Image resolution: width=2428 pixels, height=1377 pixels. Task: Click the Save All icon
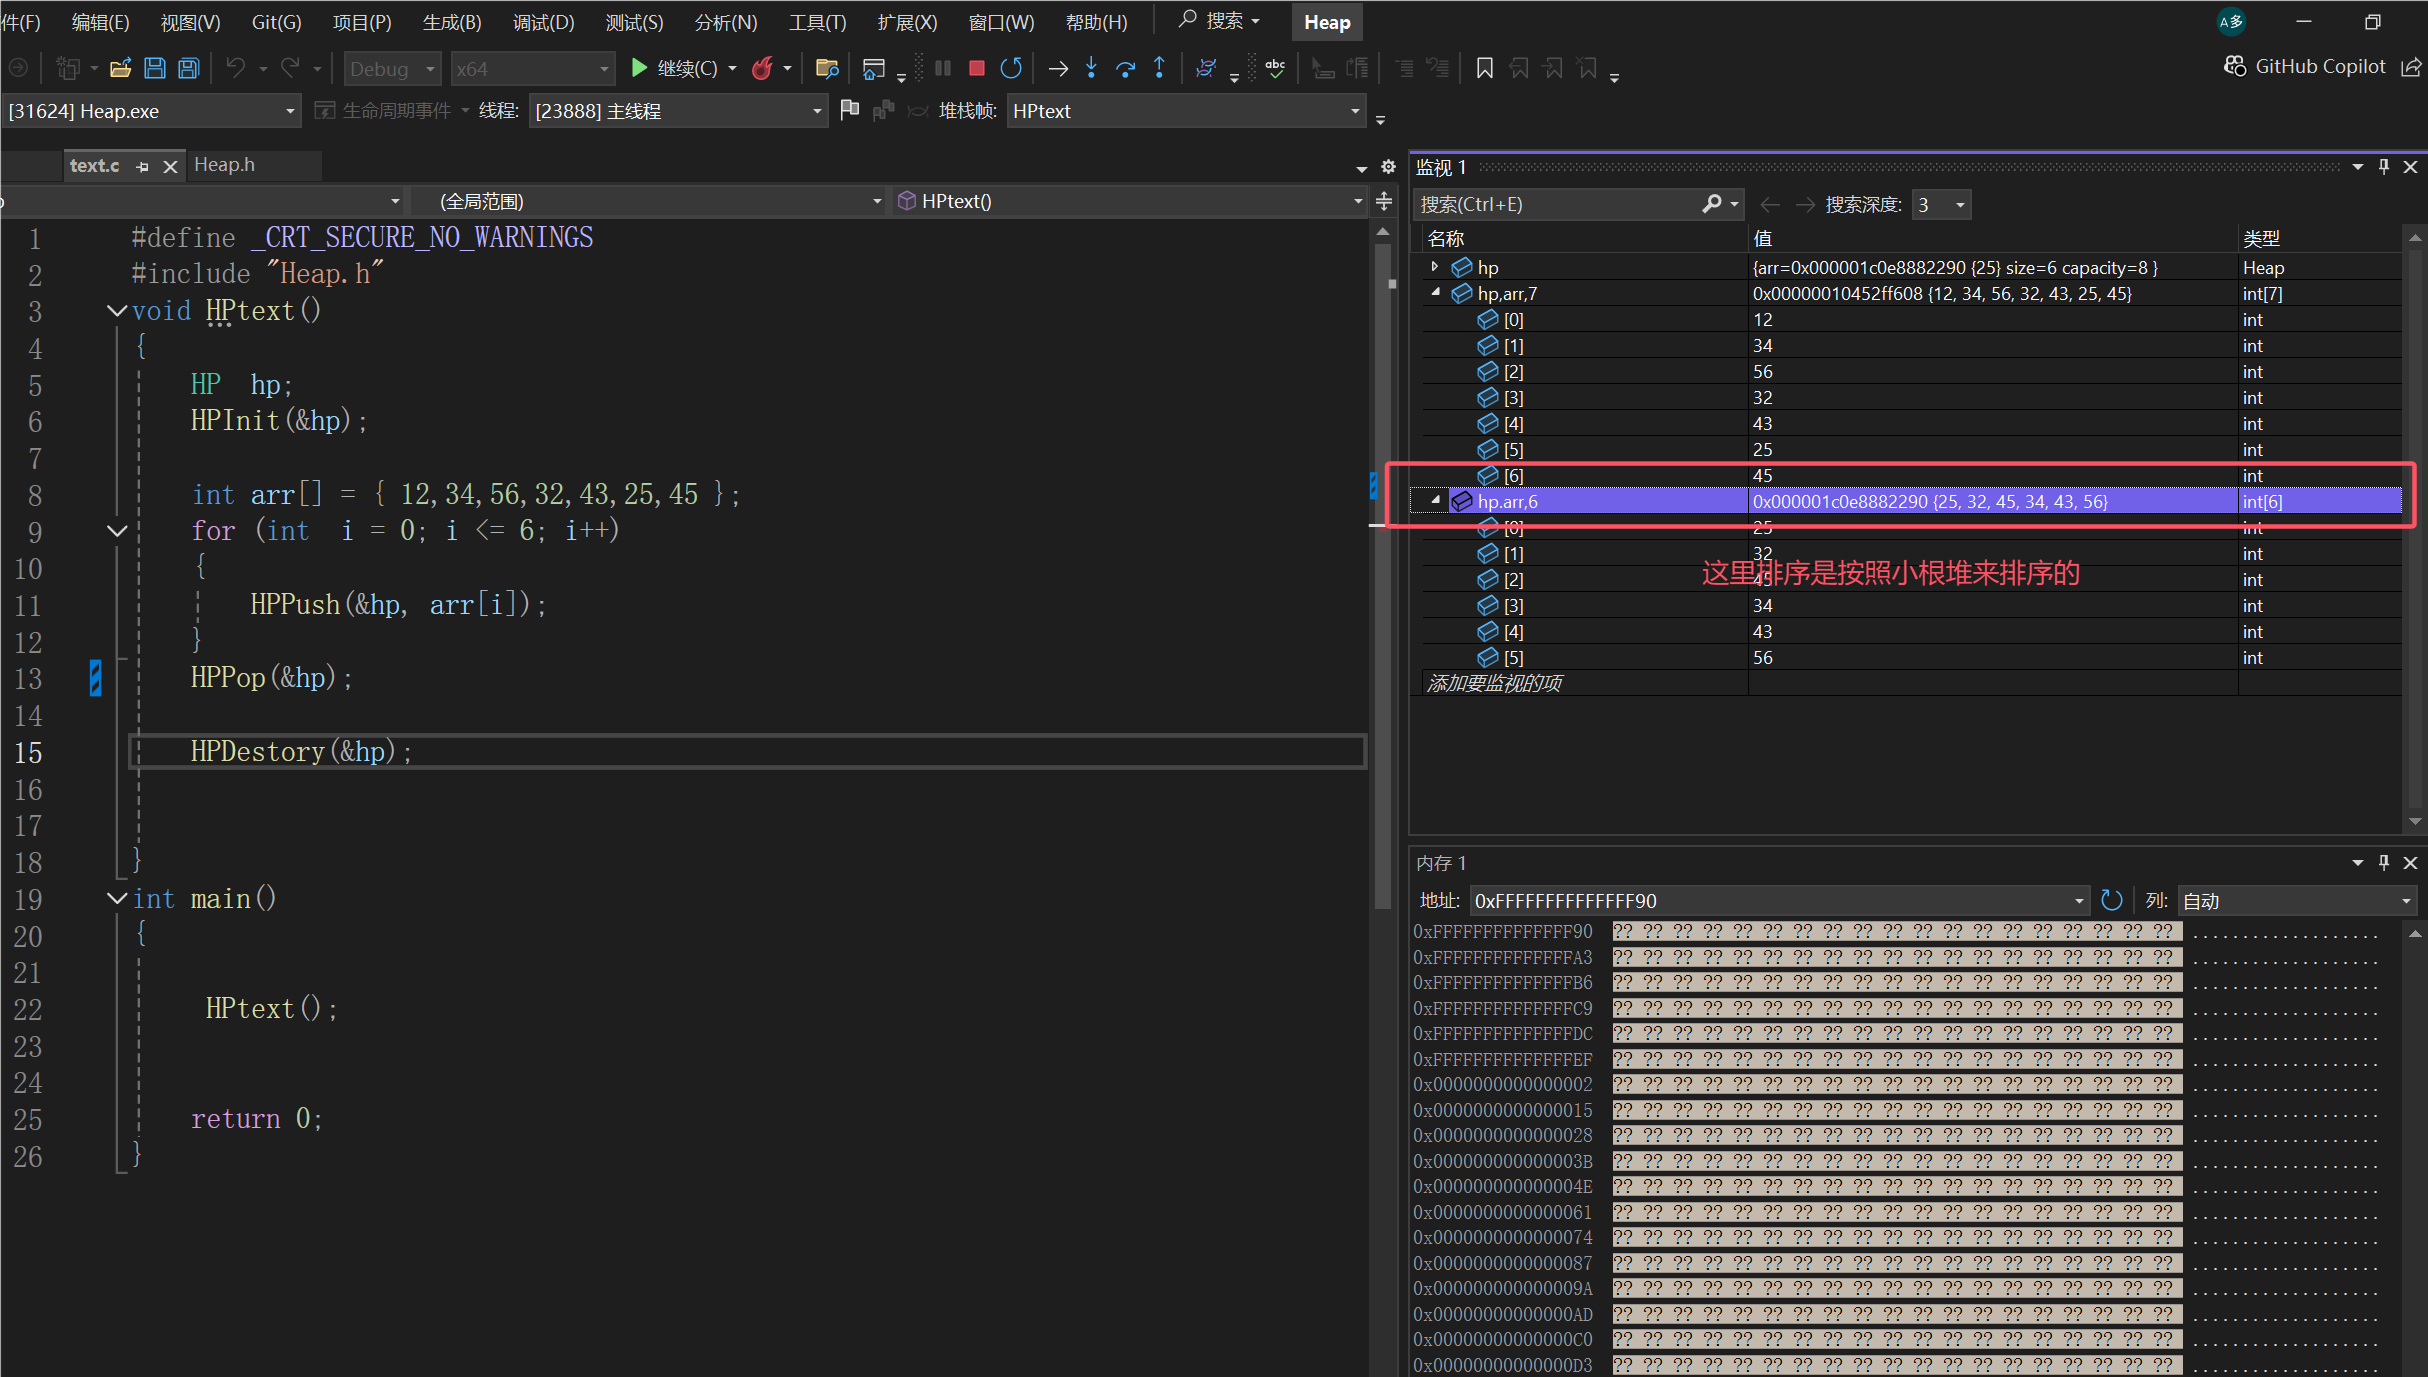click(188, 68)
